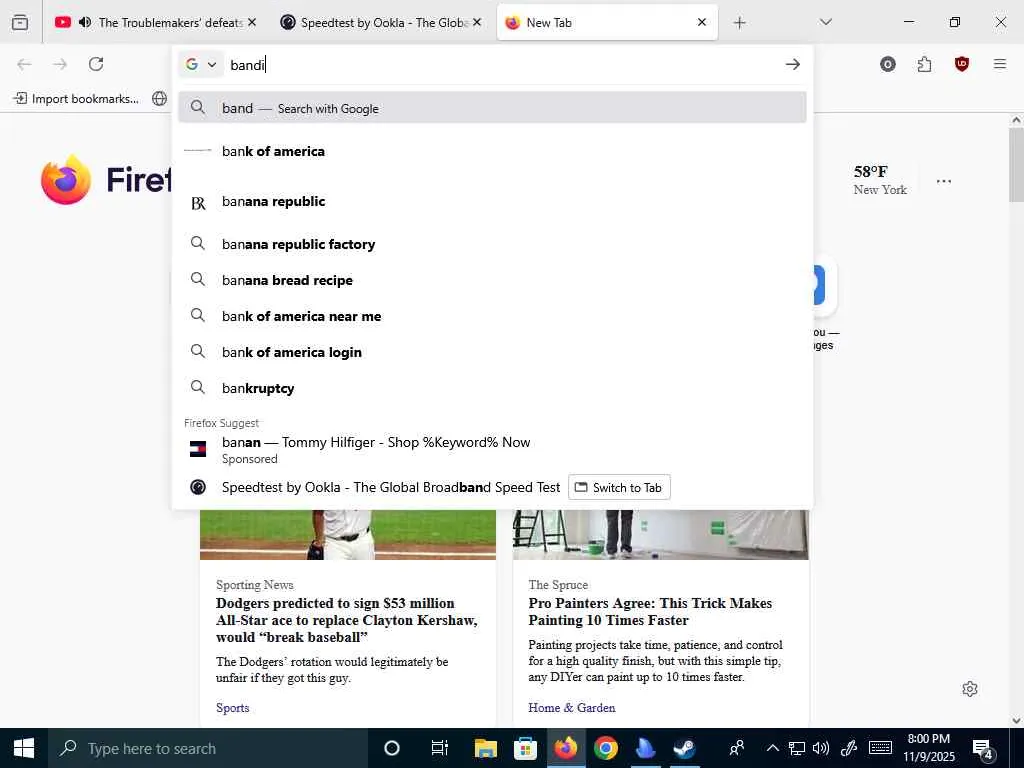The image size is (1024, 768).
Task: Select banana republic factory suggestion
Action: [x=492, y=244]
